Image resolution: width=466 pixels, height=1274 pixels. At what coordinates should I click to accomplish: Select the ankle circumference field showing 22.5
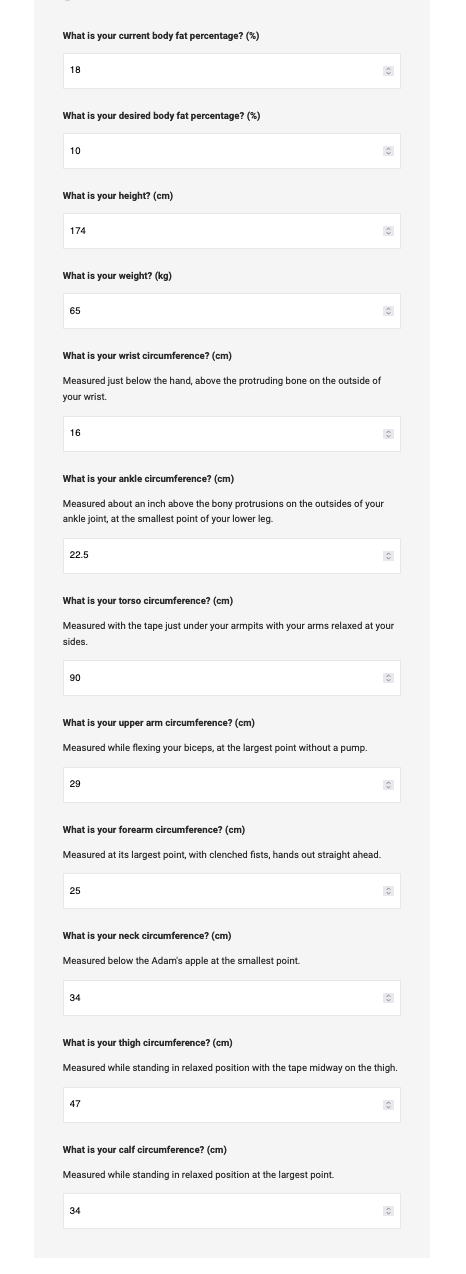[x=231, y=556]
